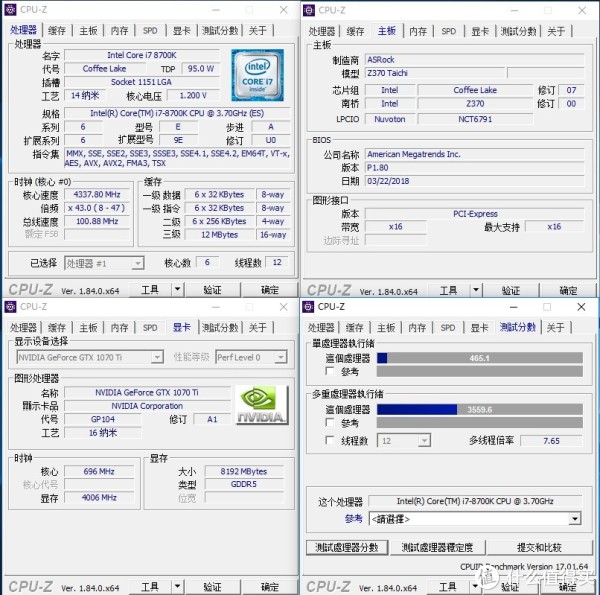Close the graphics CPU-Z window
The height and width of the screenshot is (595, 600).
click(284, 306)
